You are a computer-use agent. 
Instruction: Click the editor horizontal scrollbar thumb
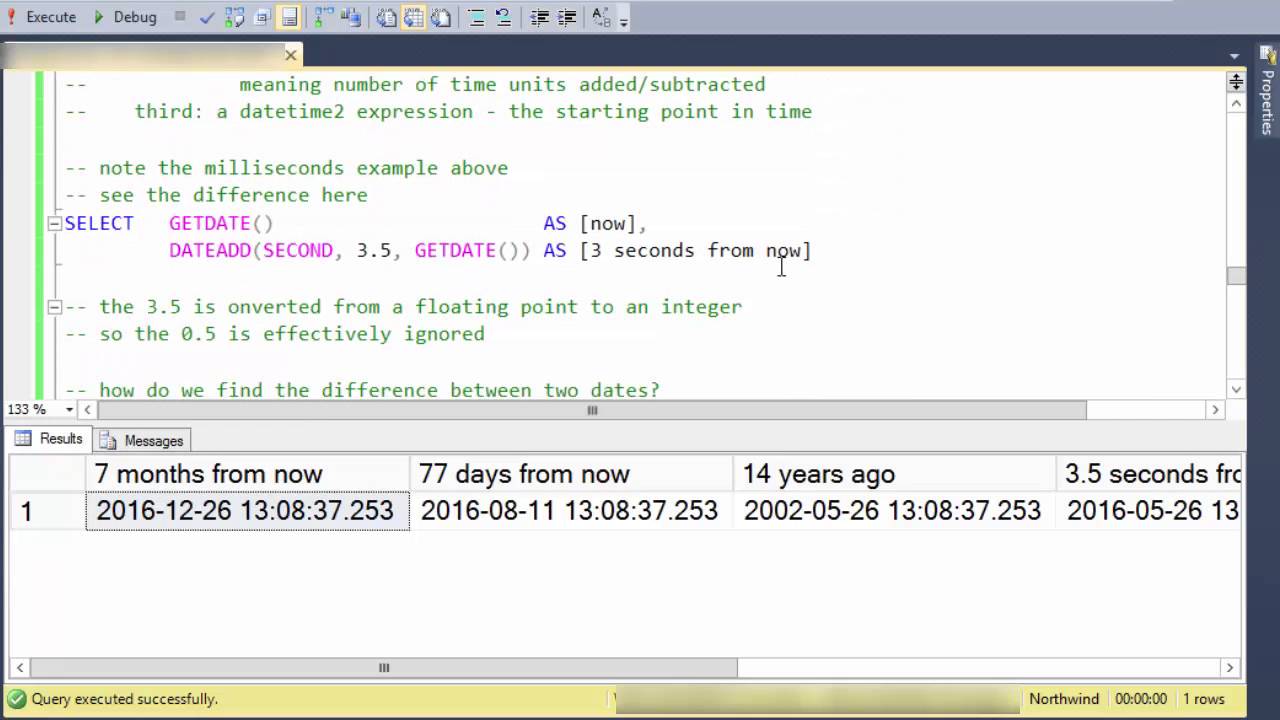592,410
